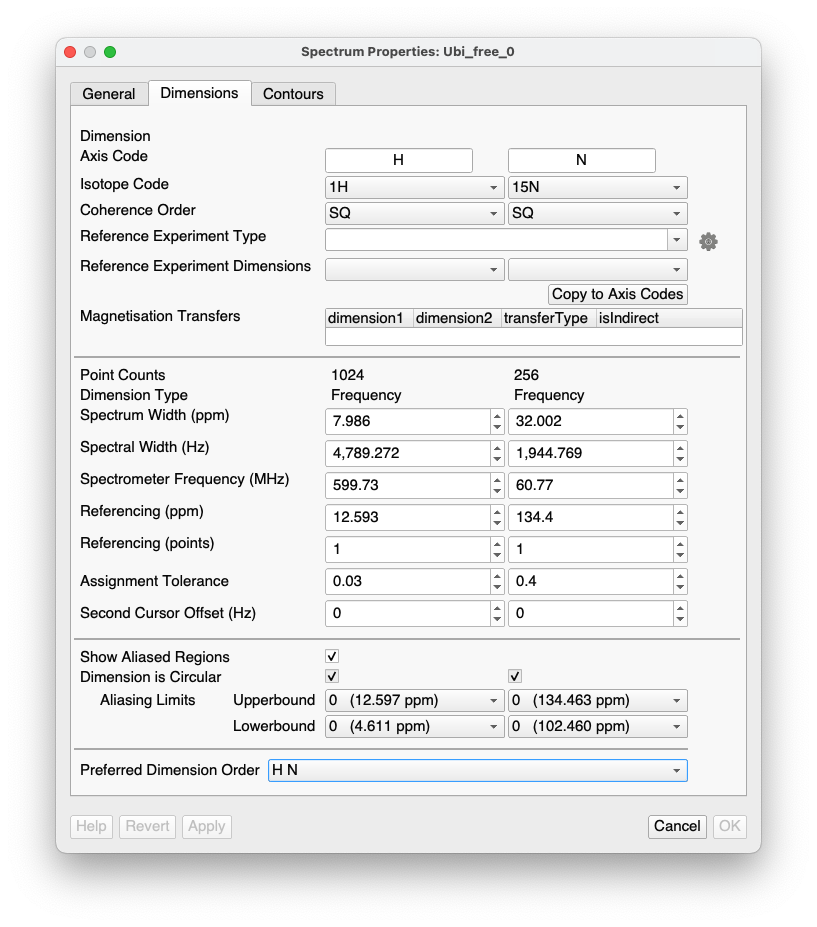Open Lowerbound aliasing dropdown for N dimension
Viewport: 817px width, 927px height.
click(597, 726)
